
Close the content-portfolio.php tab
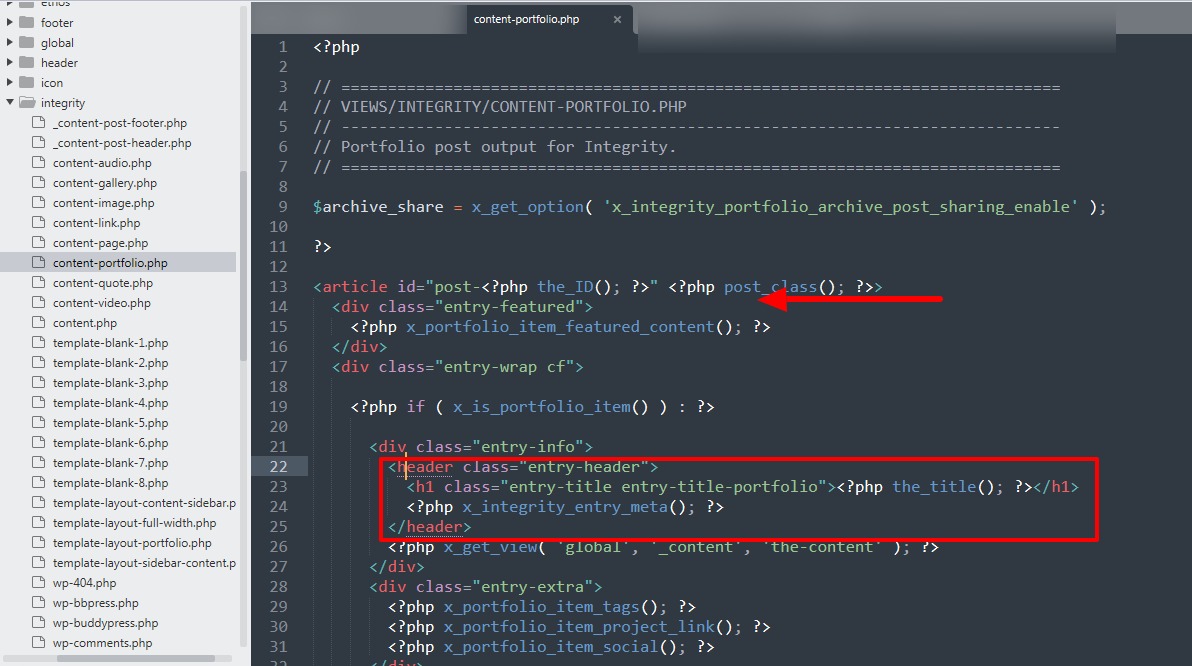click(617, 19)
